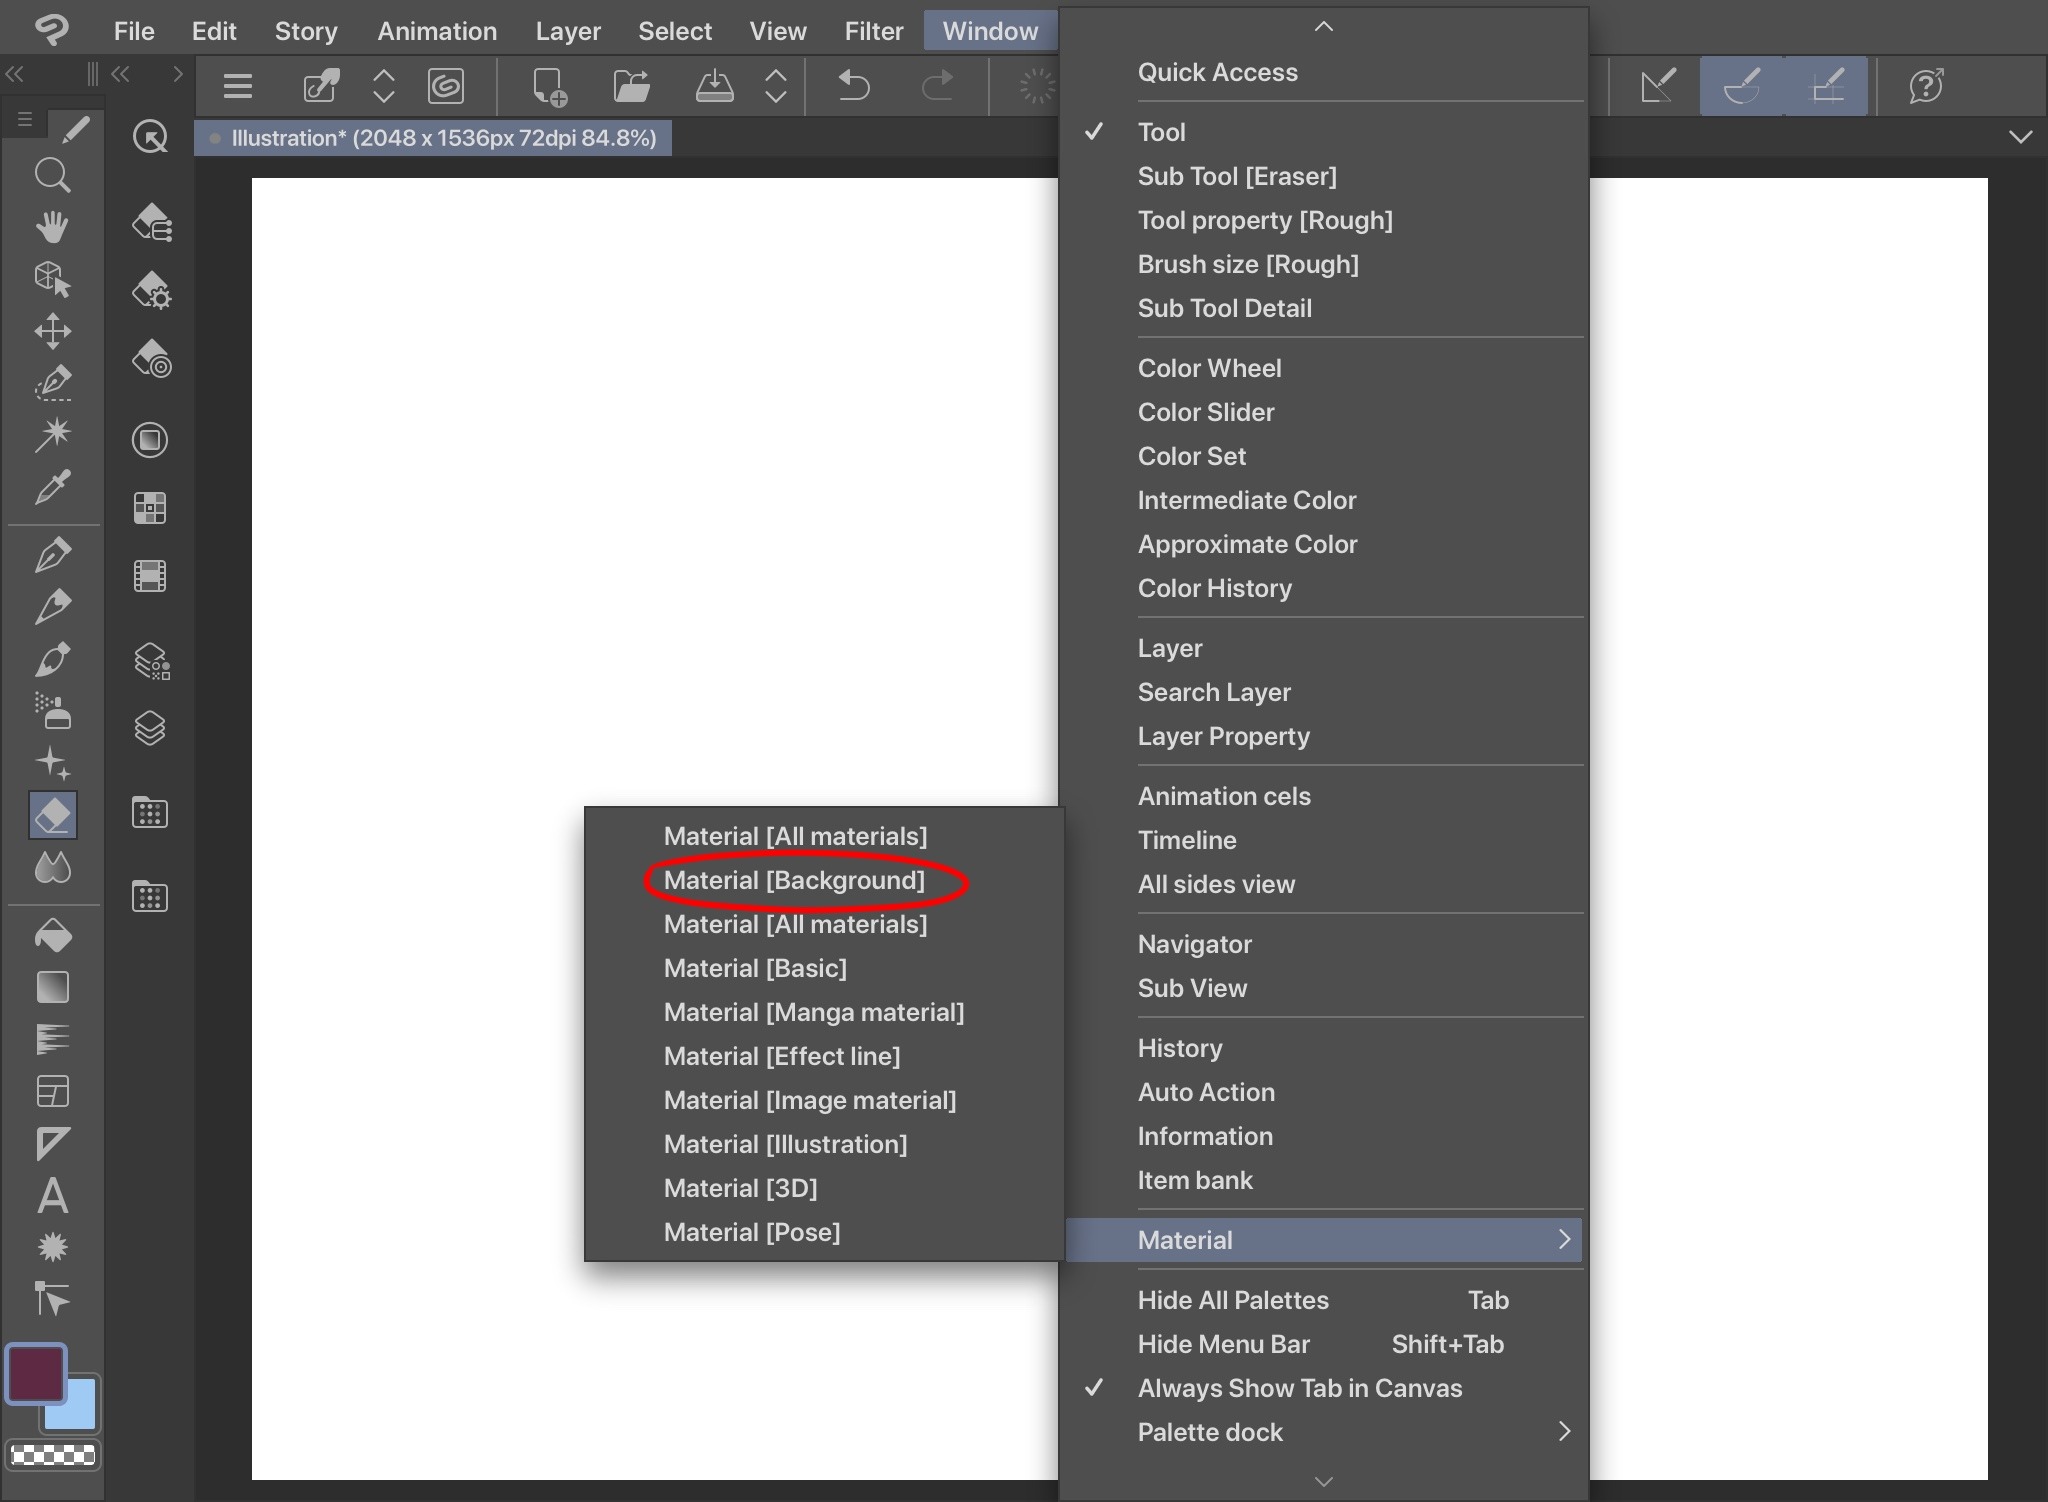Choose Material [Background] from submenu
The width and height of the screenshot is (2048, 1502).
tap(824, 880)
